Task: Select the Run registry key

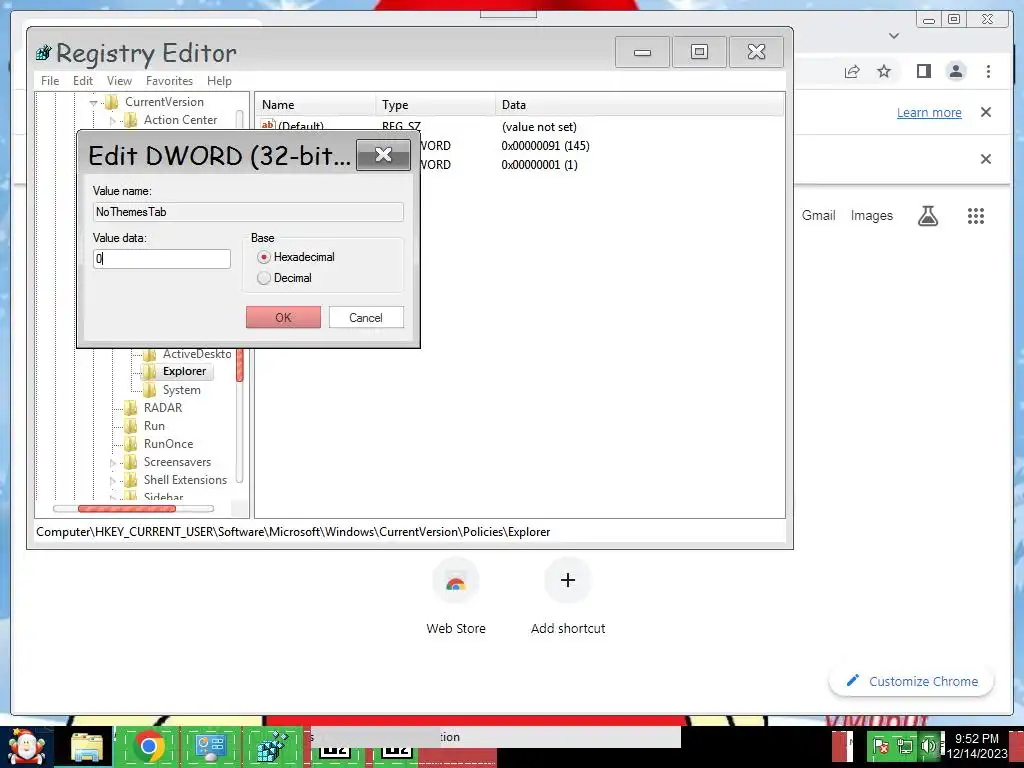Action: (x=154, y=426)
